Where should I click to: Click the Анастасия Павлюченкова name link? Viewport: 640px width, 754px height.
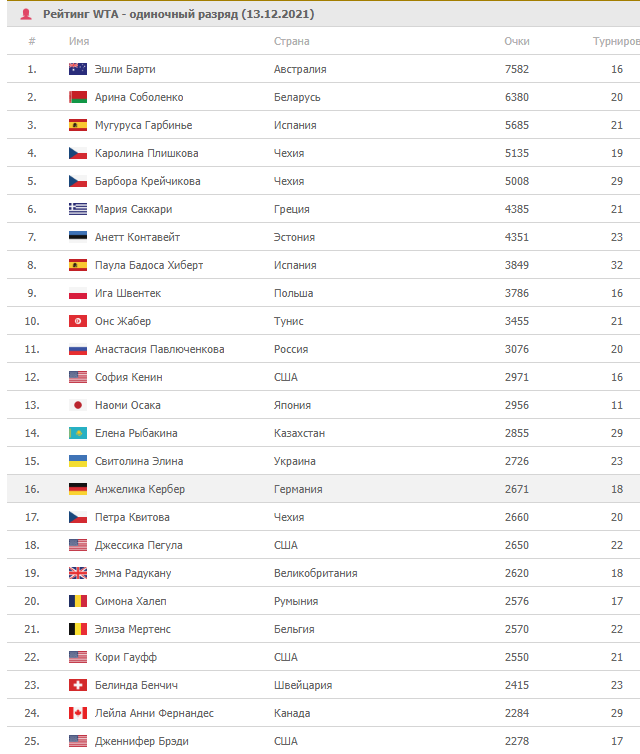coord(160,349)
